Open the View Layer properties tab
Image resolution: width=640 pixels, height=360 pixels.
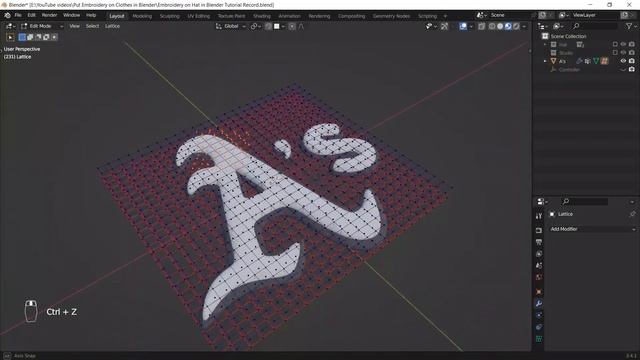point(539,254)
